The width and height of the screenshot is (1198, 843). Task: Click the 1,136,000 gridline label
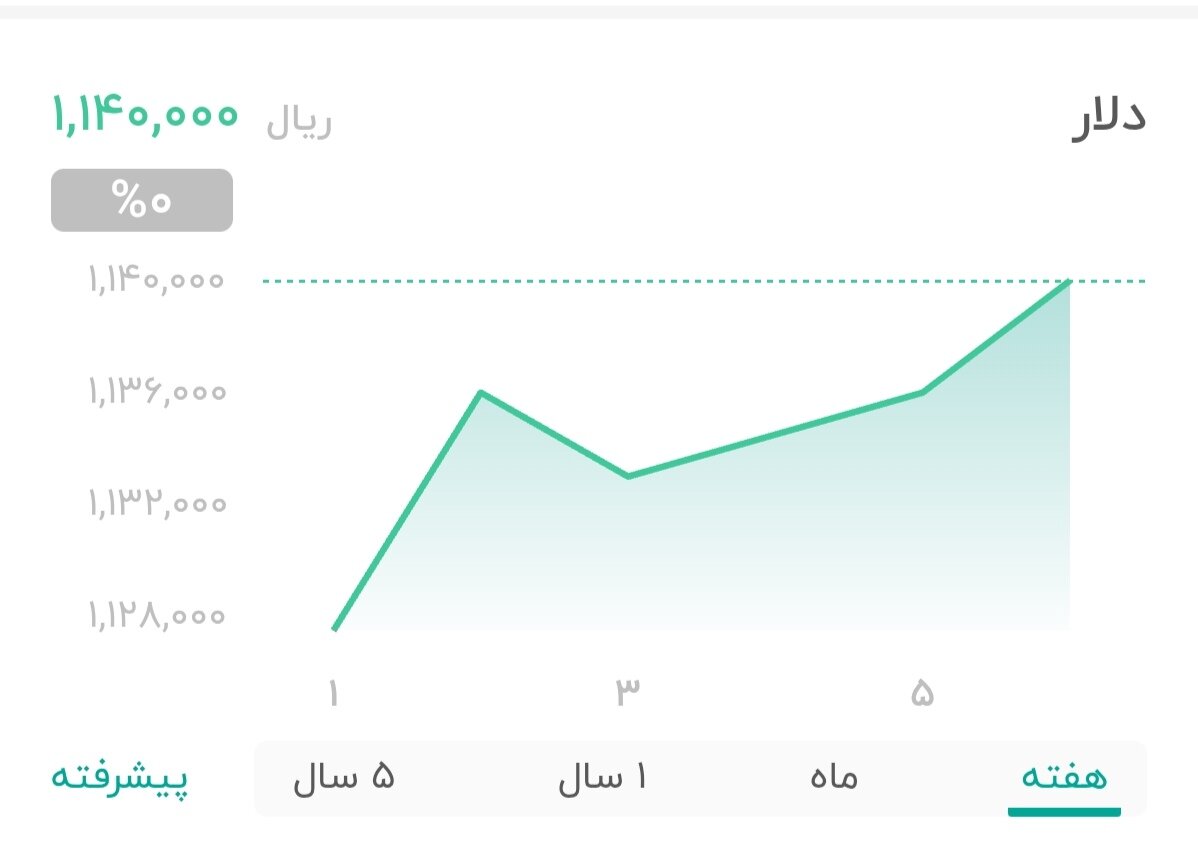point(155,392)
